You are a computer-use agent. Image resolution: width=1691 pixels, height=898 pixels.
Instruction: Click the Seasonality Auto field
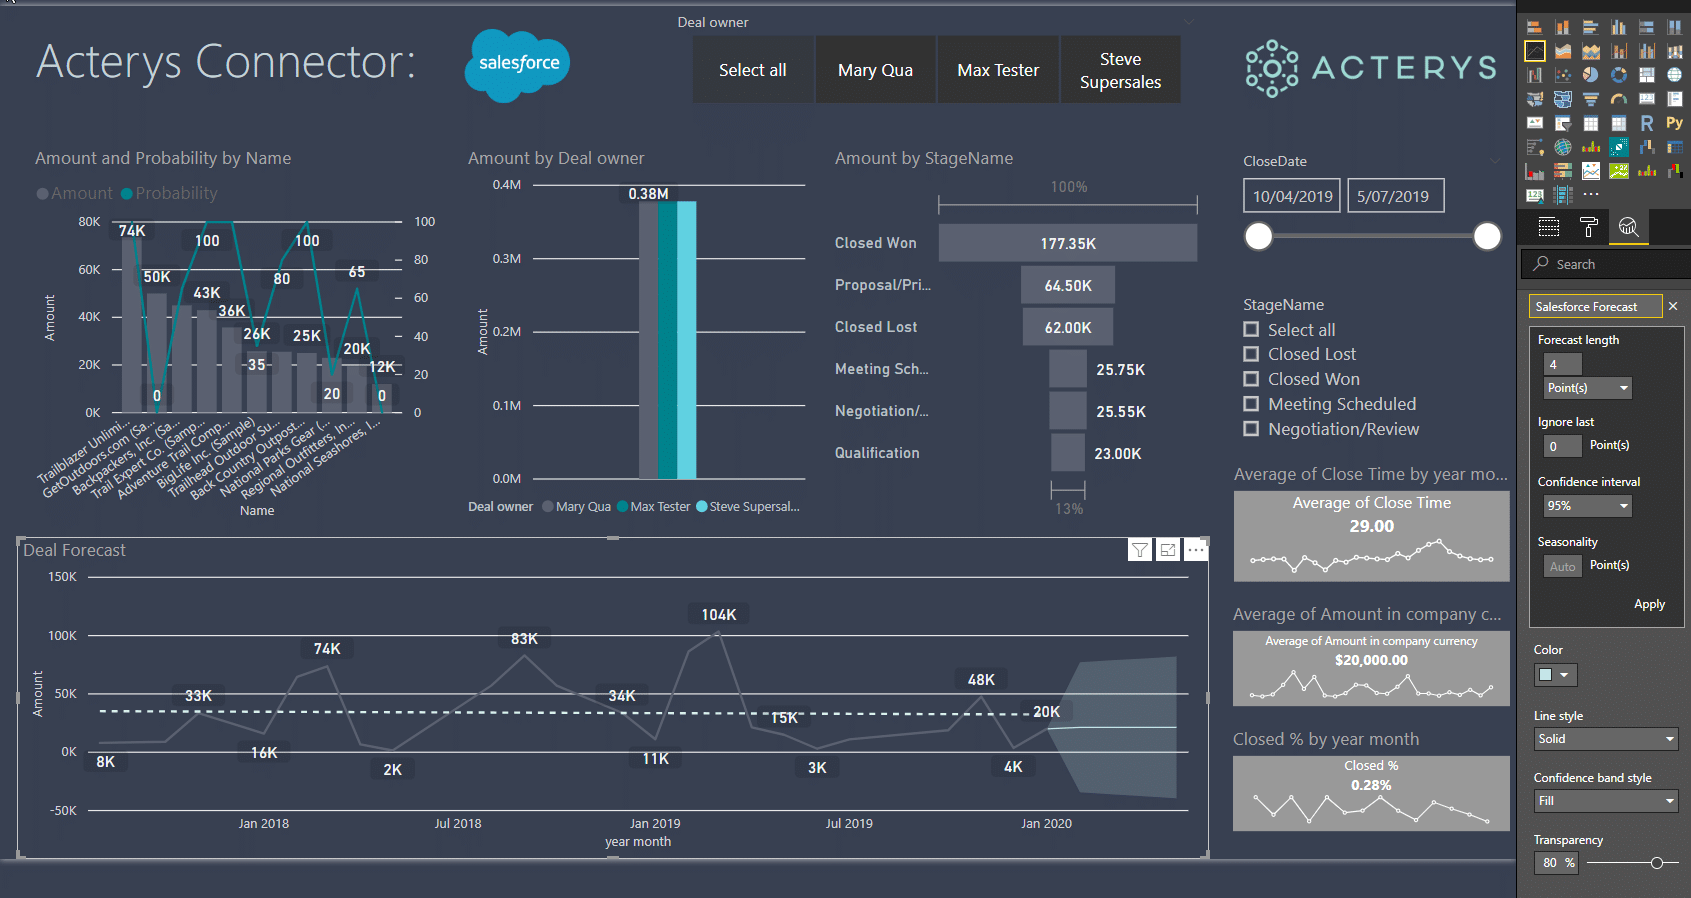(x=1563, y=566)
